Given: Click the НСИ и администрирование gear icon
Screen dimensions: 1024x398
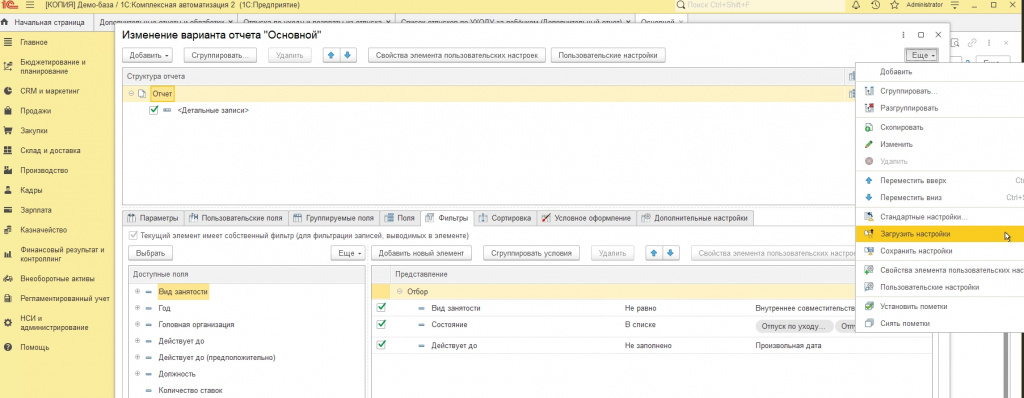Looking at the screenshot, I should point(8,323).
